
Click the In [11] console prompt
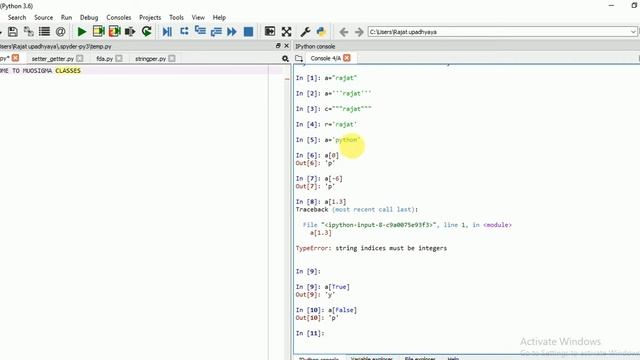[310, 333]
